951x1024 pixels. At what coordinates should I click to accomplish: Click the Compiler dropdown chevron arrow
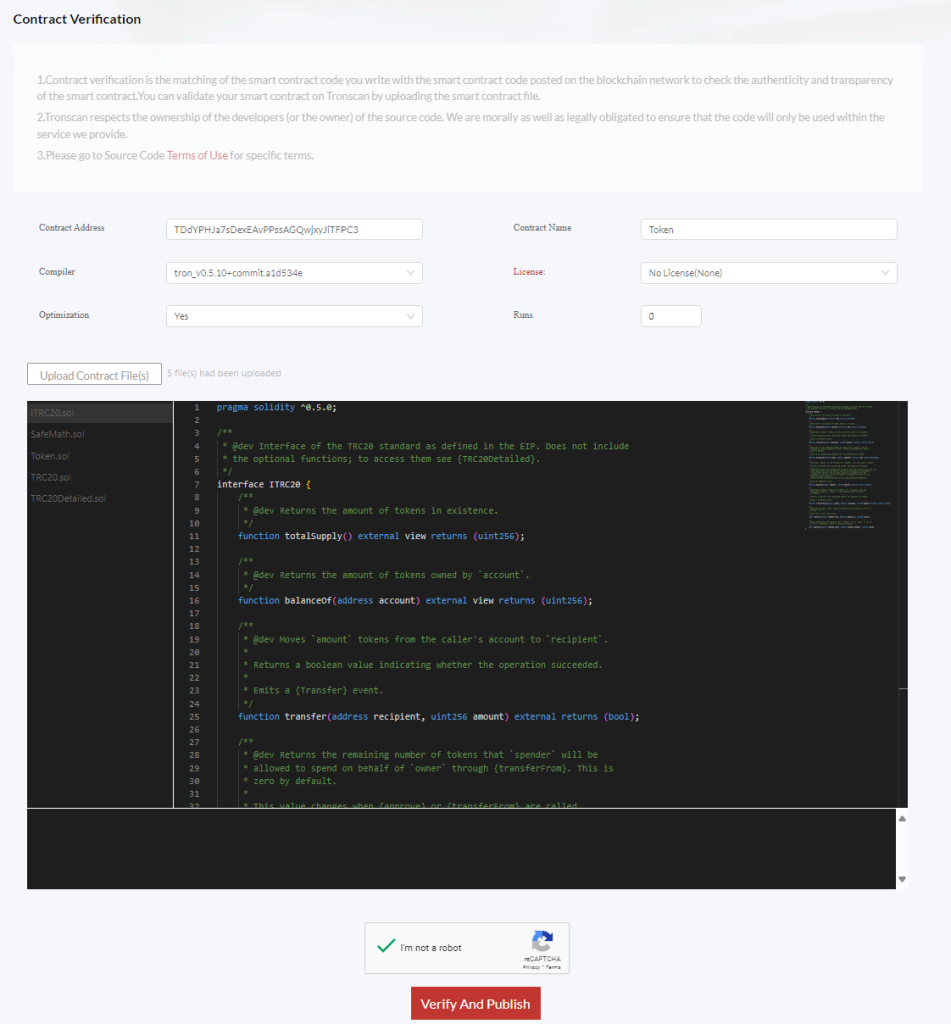point(410,273)
